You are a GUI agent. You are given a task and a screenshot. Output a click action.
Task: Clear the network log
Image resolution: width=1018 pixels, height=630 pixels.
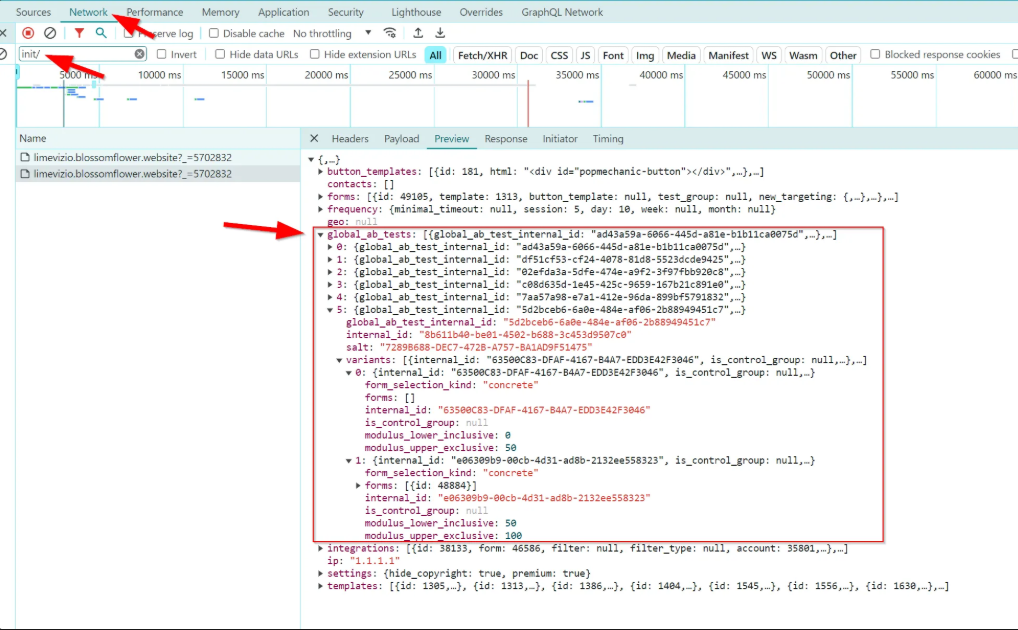(x=50, y=33)
